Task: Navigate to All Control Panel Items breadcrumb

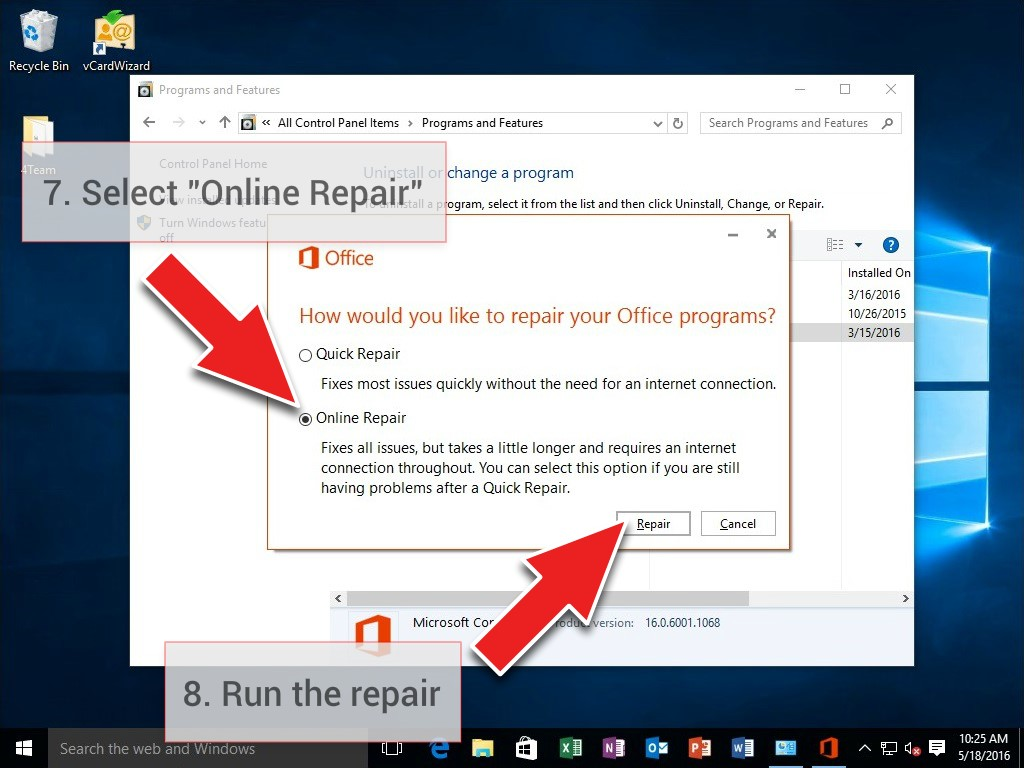Action: point(338,123)
